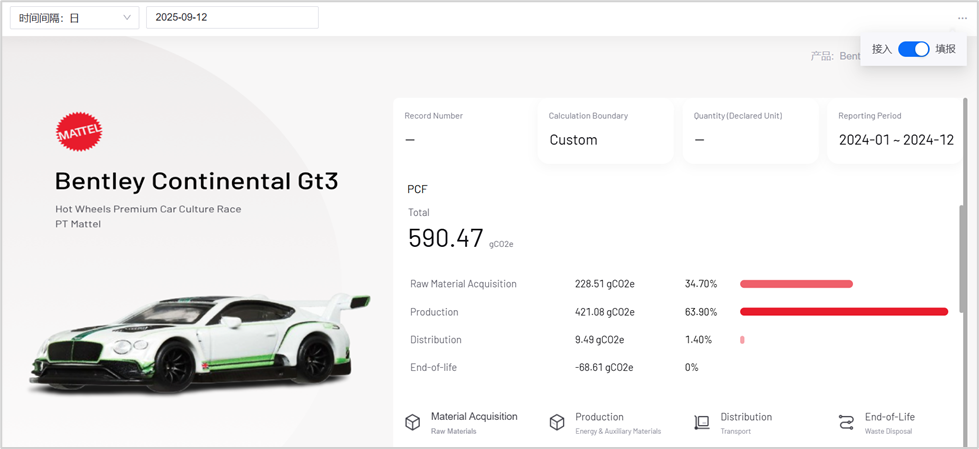Image resolution: width=979 pixels, height=449 pixels.
Task: Expand the 时间间隔 dropdown
Action: (x=75, y=18)
